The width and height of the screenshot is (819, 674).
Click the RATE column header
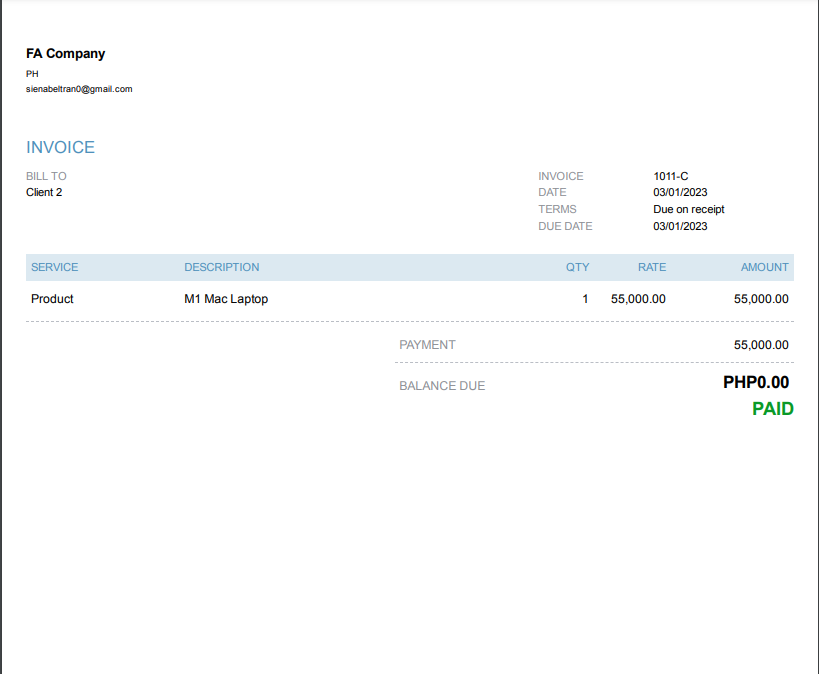(x=652, y=267)
